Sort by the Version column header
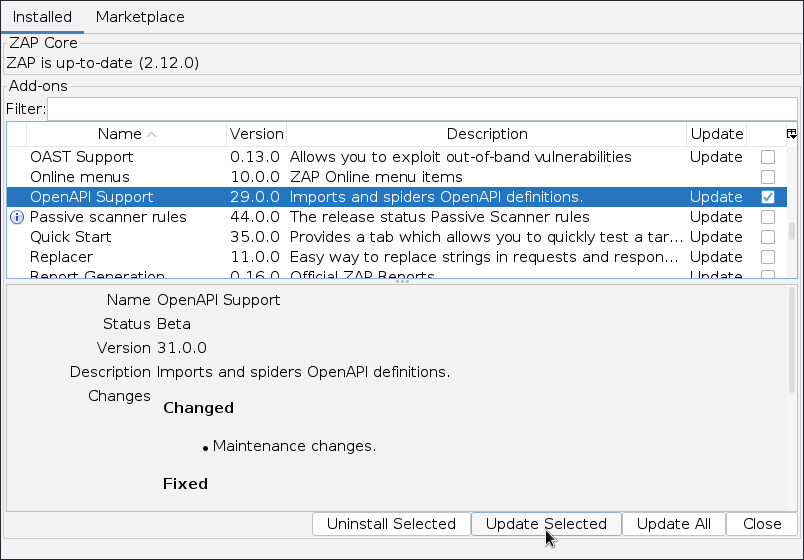 pos(256,134)
